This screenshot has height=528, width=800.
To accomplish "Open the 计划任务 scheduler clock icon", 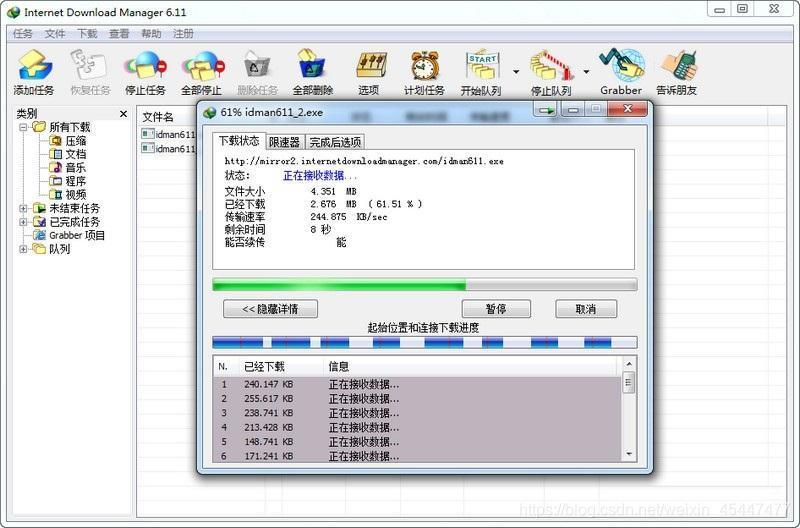I will tap(424, 72).
